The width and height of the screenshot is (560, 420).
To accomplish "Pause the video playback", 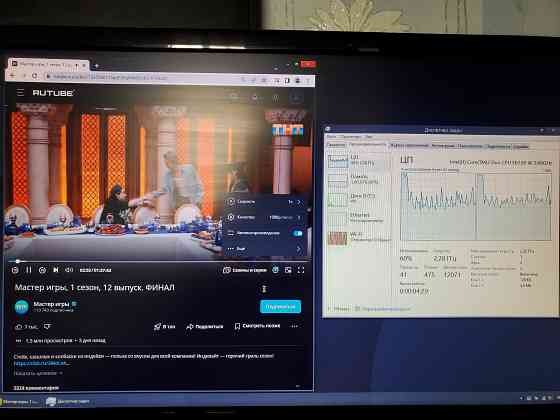I will pyautogui.click(x=29, y=270).
